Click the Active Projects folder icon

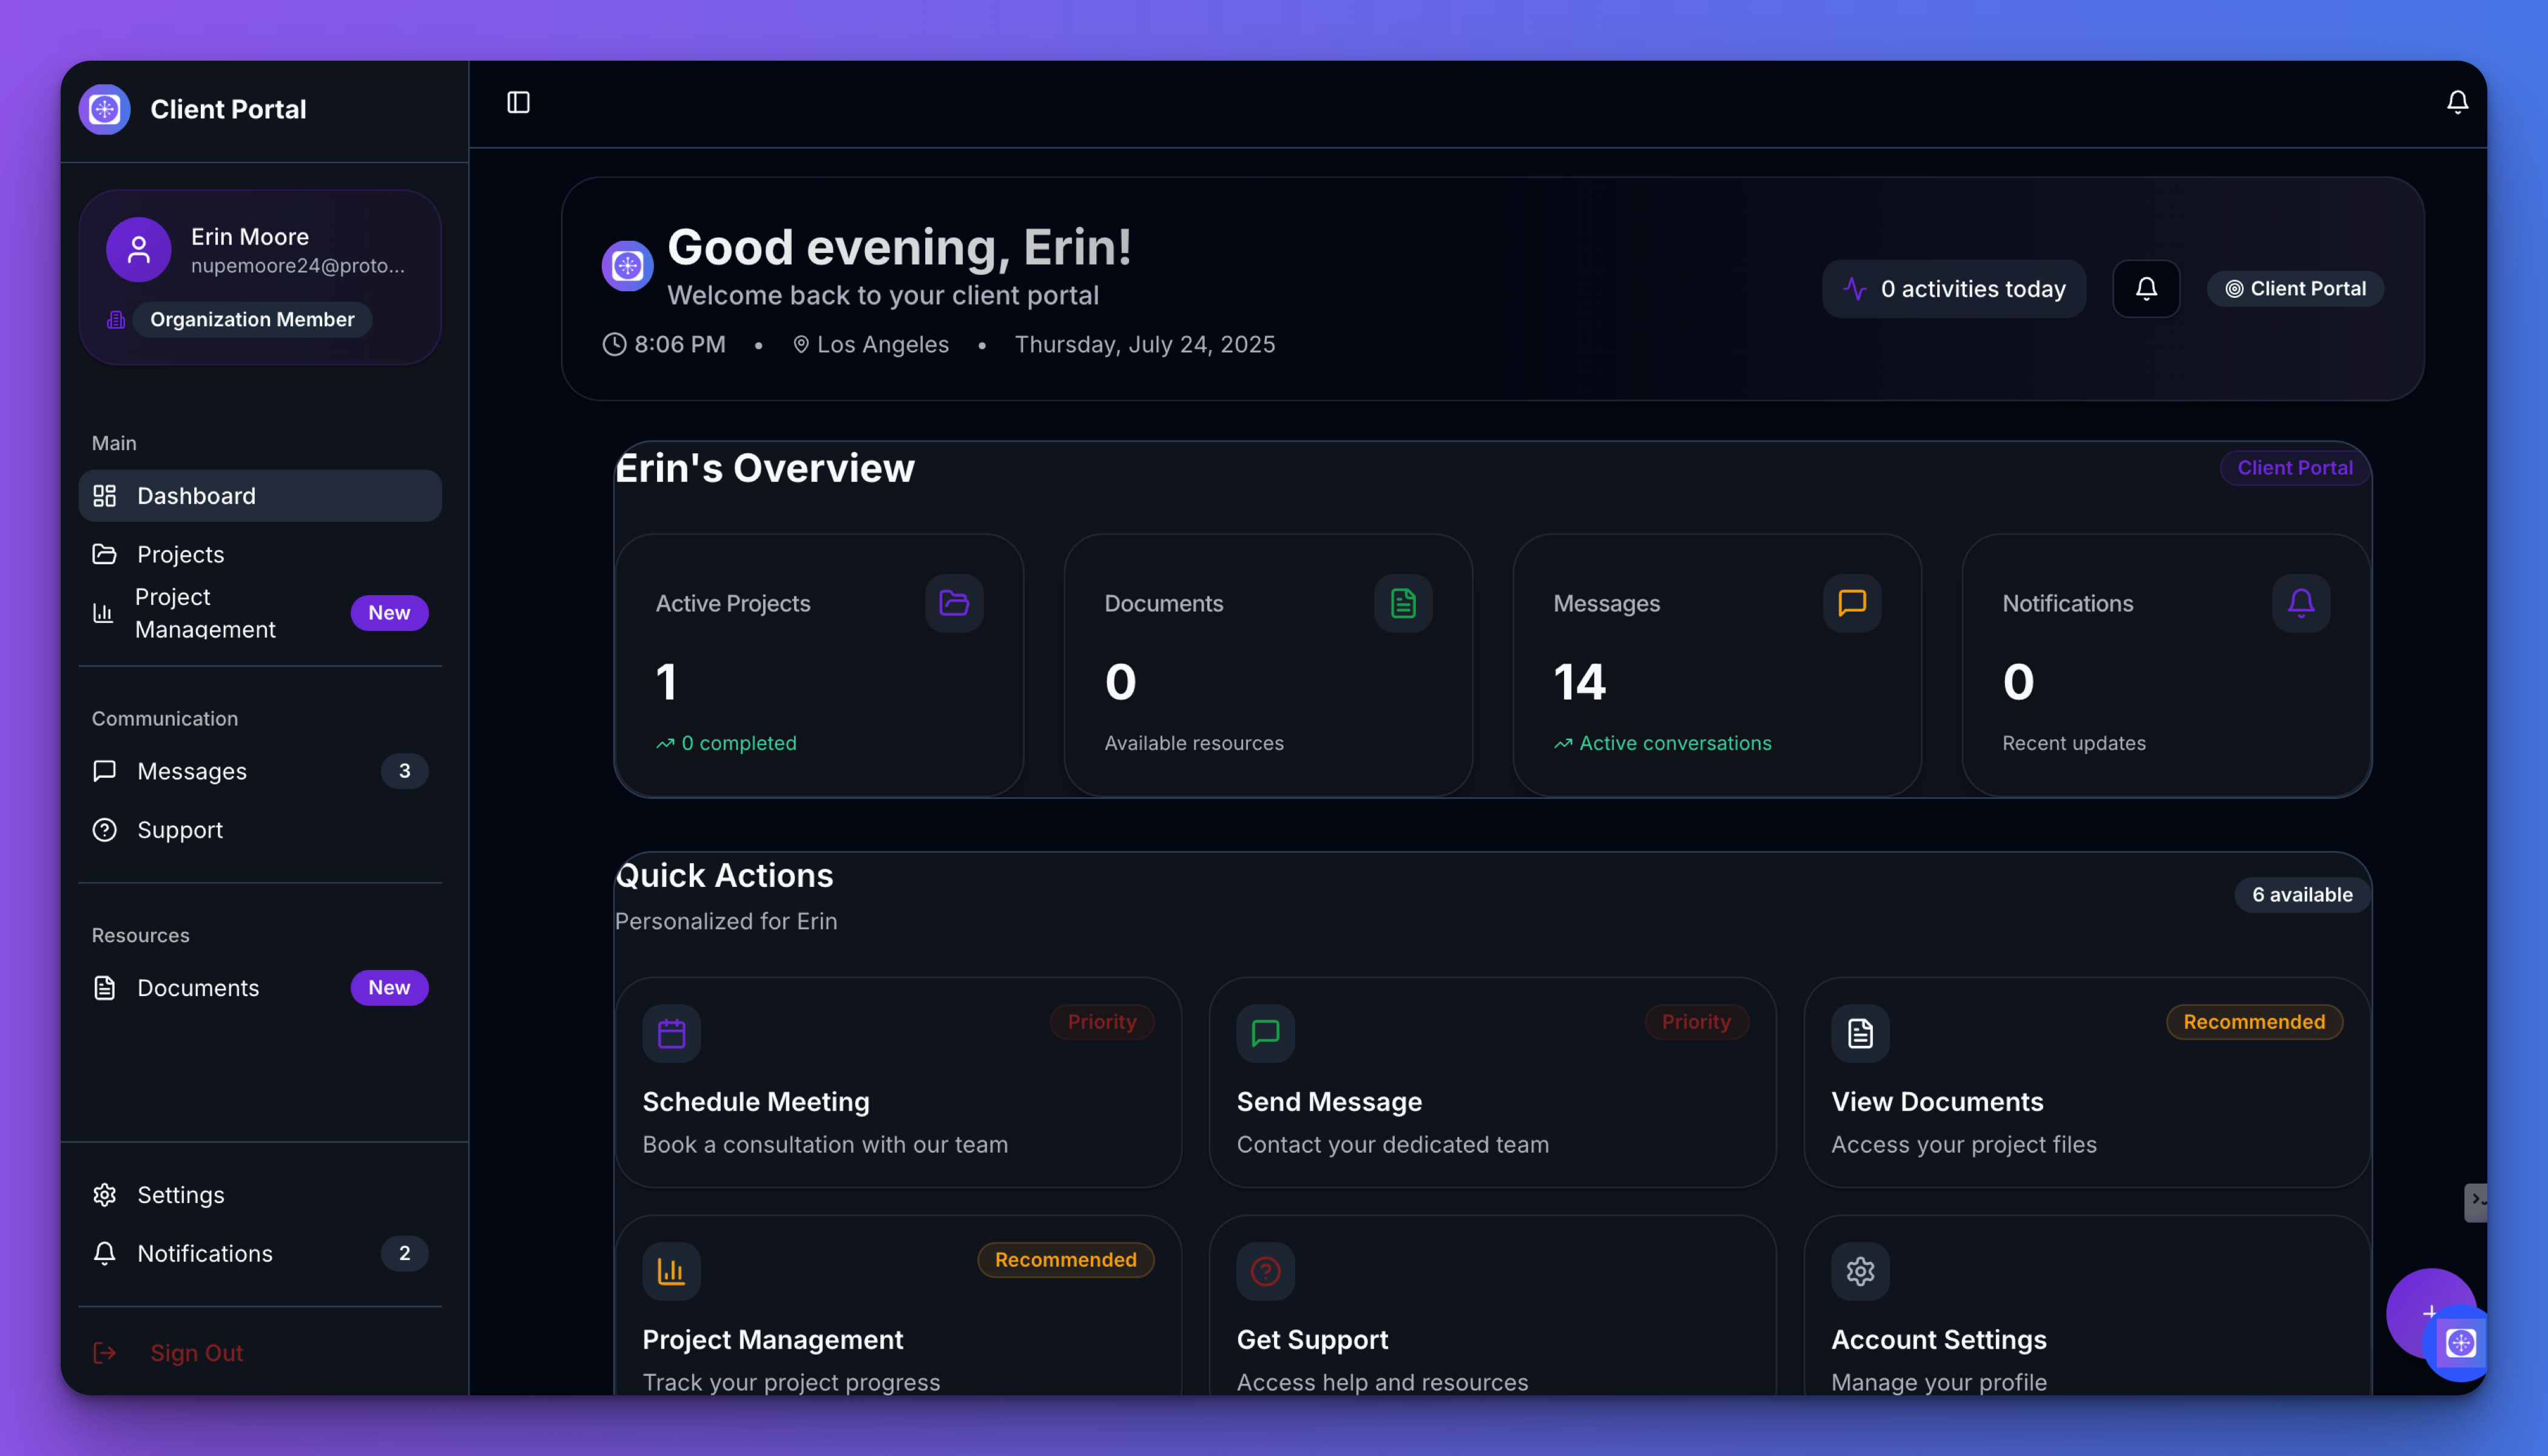coord(953,603)
